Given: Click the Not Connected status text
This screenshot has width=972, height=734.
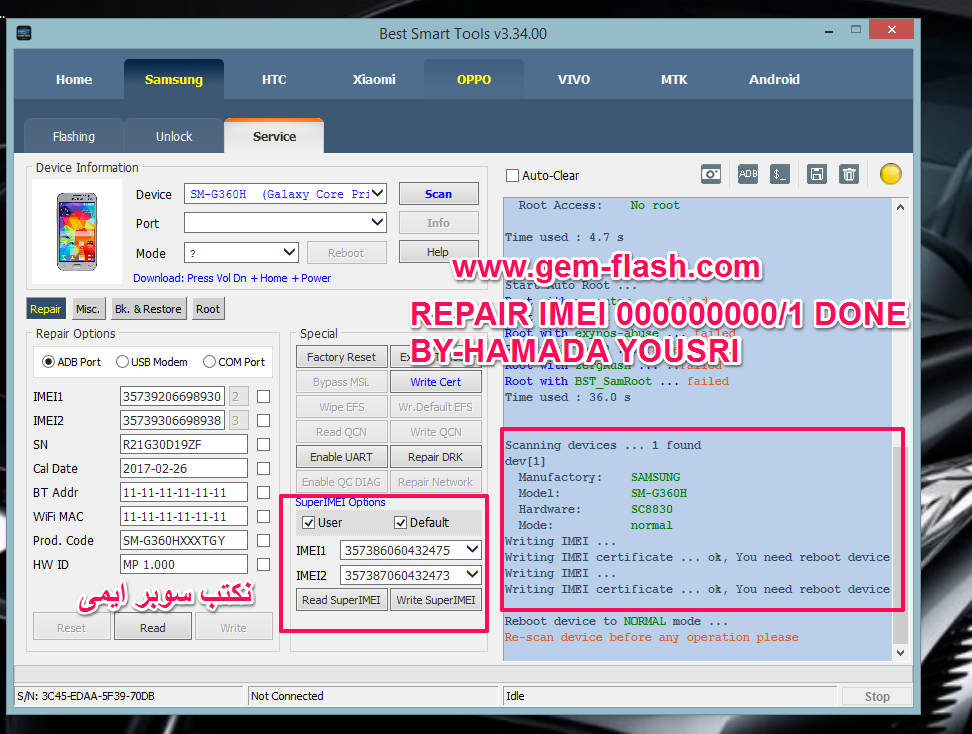Looking at the screenshot, I should (x=287, y=696).
